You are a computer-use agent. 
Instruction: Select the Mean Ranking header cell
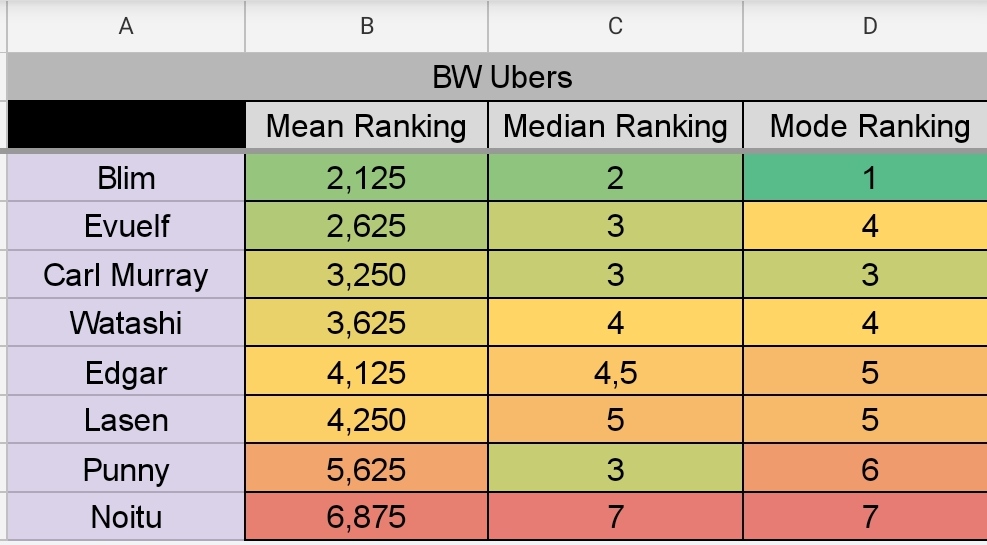(x=366, y=126)
